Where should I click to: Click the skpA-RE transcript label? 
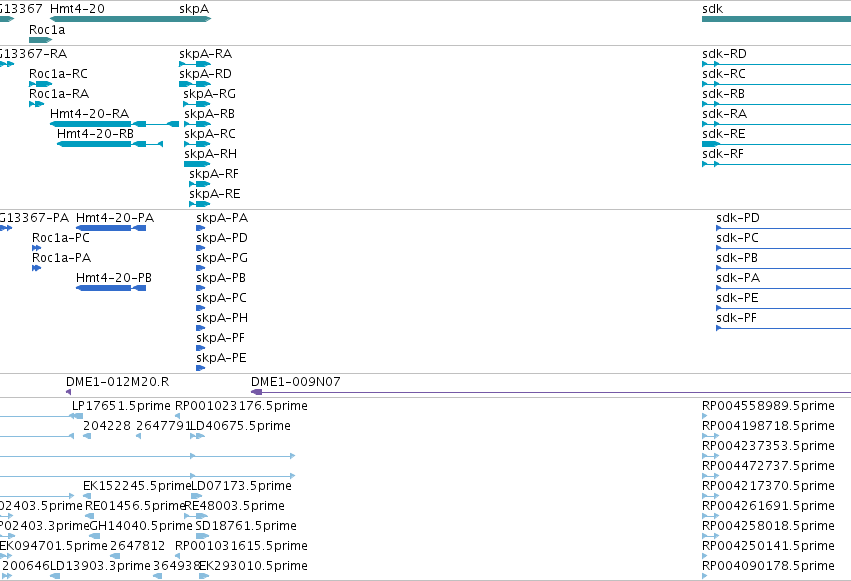click(214, 194)
